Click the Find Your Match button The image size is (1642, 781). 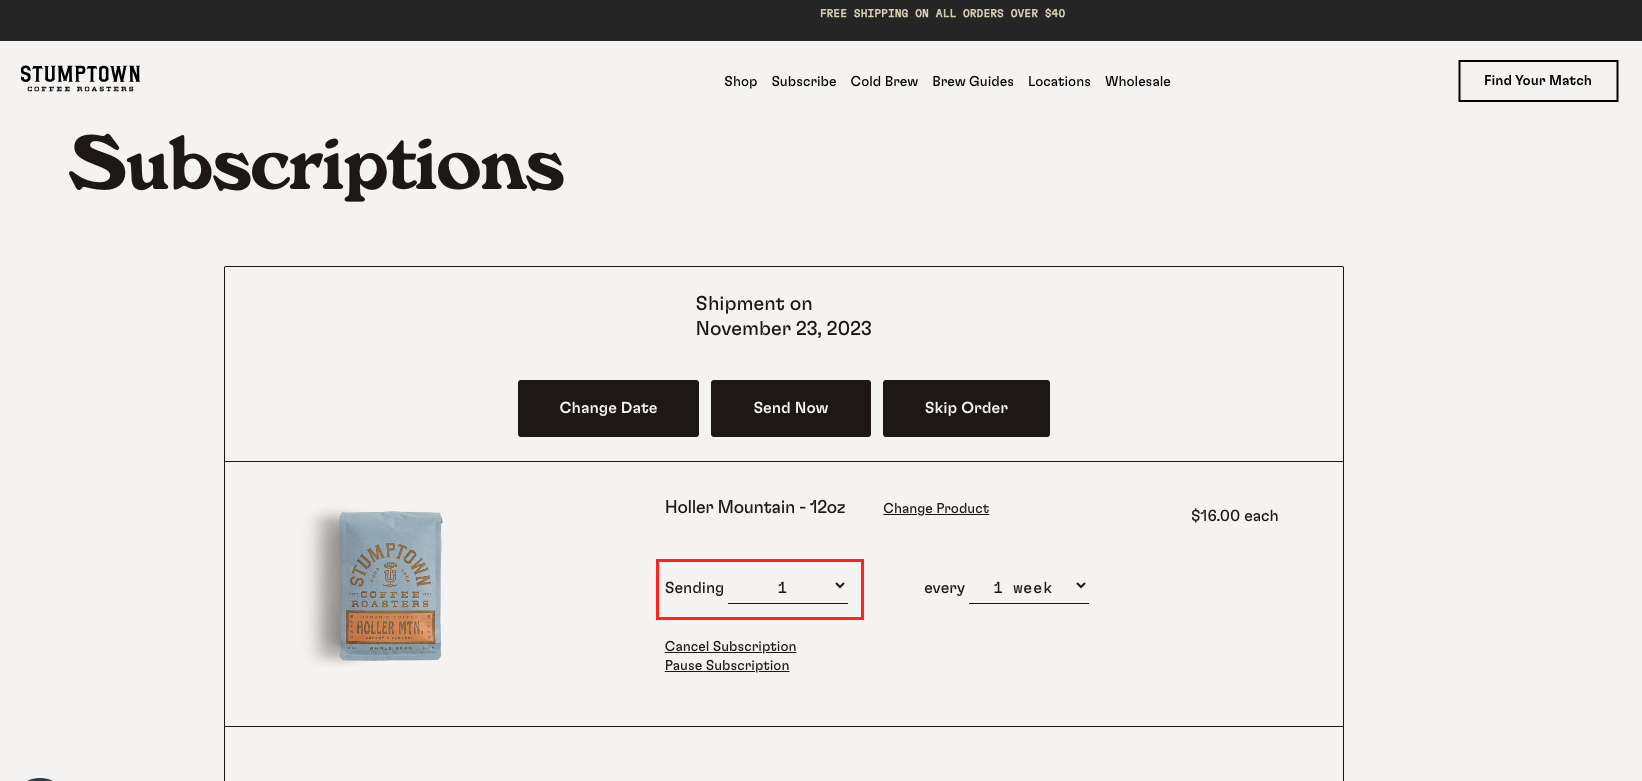[x=1537, y=80]
